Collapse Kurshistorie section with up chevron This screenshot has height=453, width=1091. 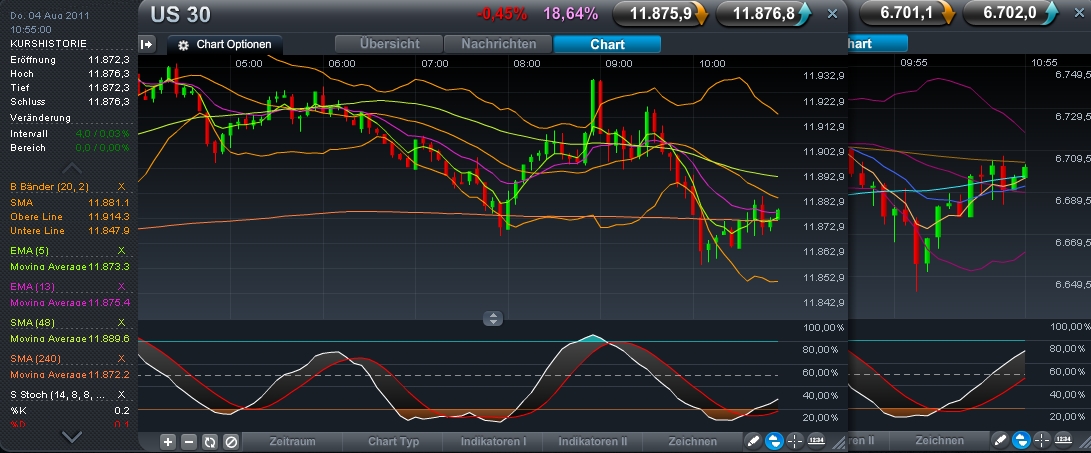72,168
